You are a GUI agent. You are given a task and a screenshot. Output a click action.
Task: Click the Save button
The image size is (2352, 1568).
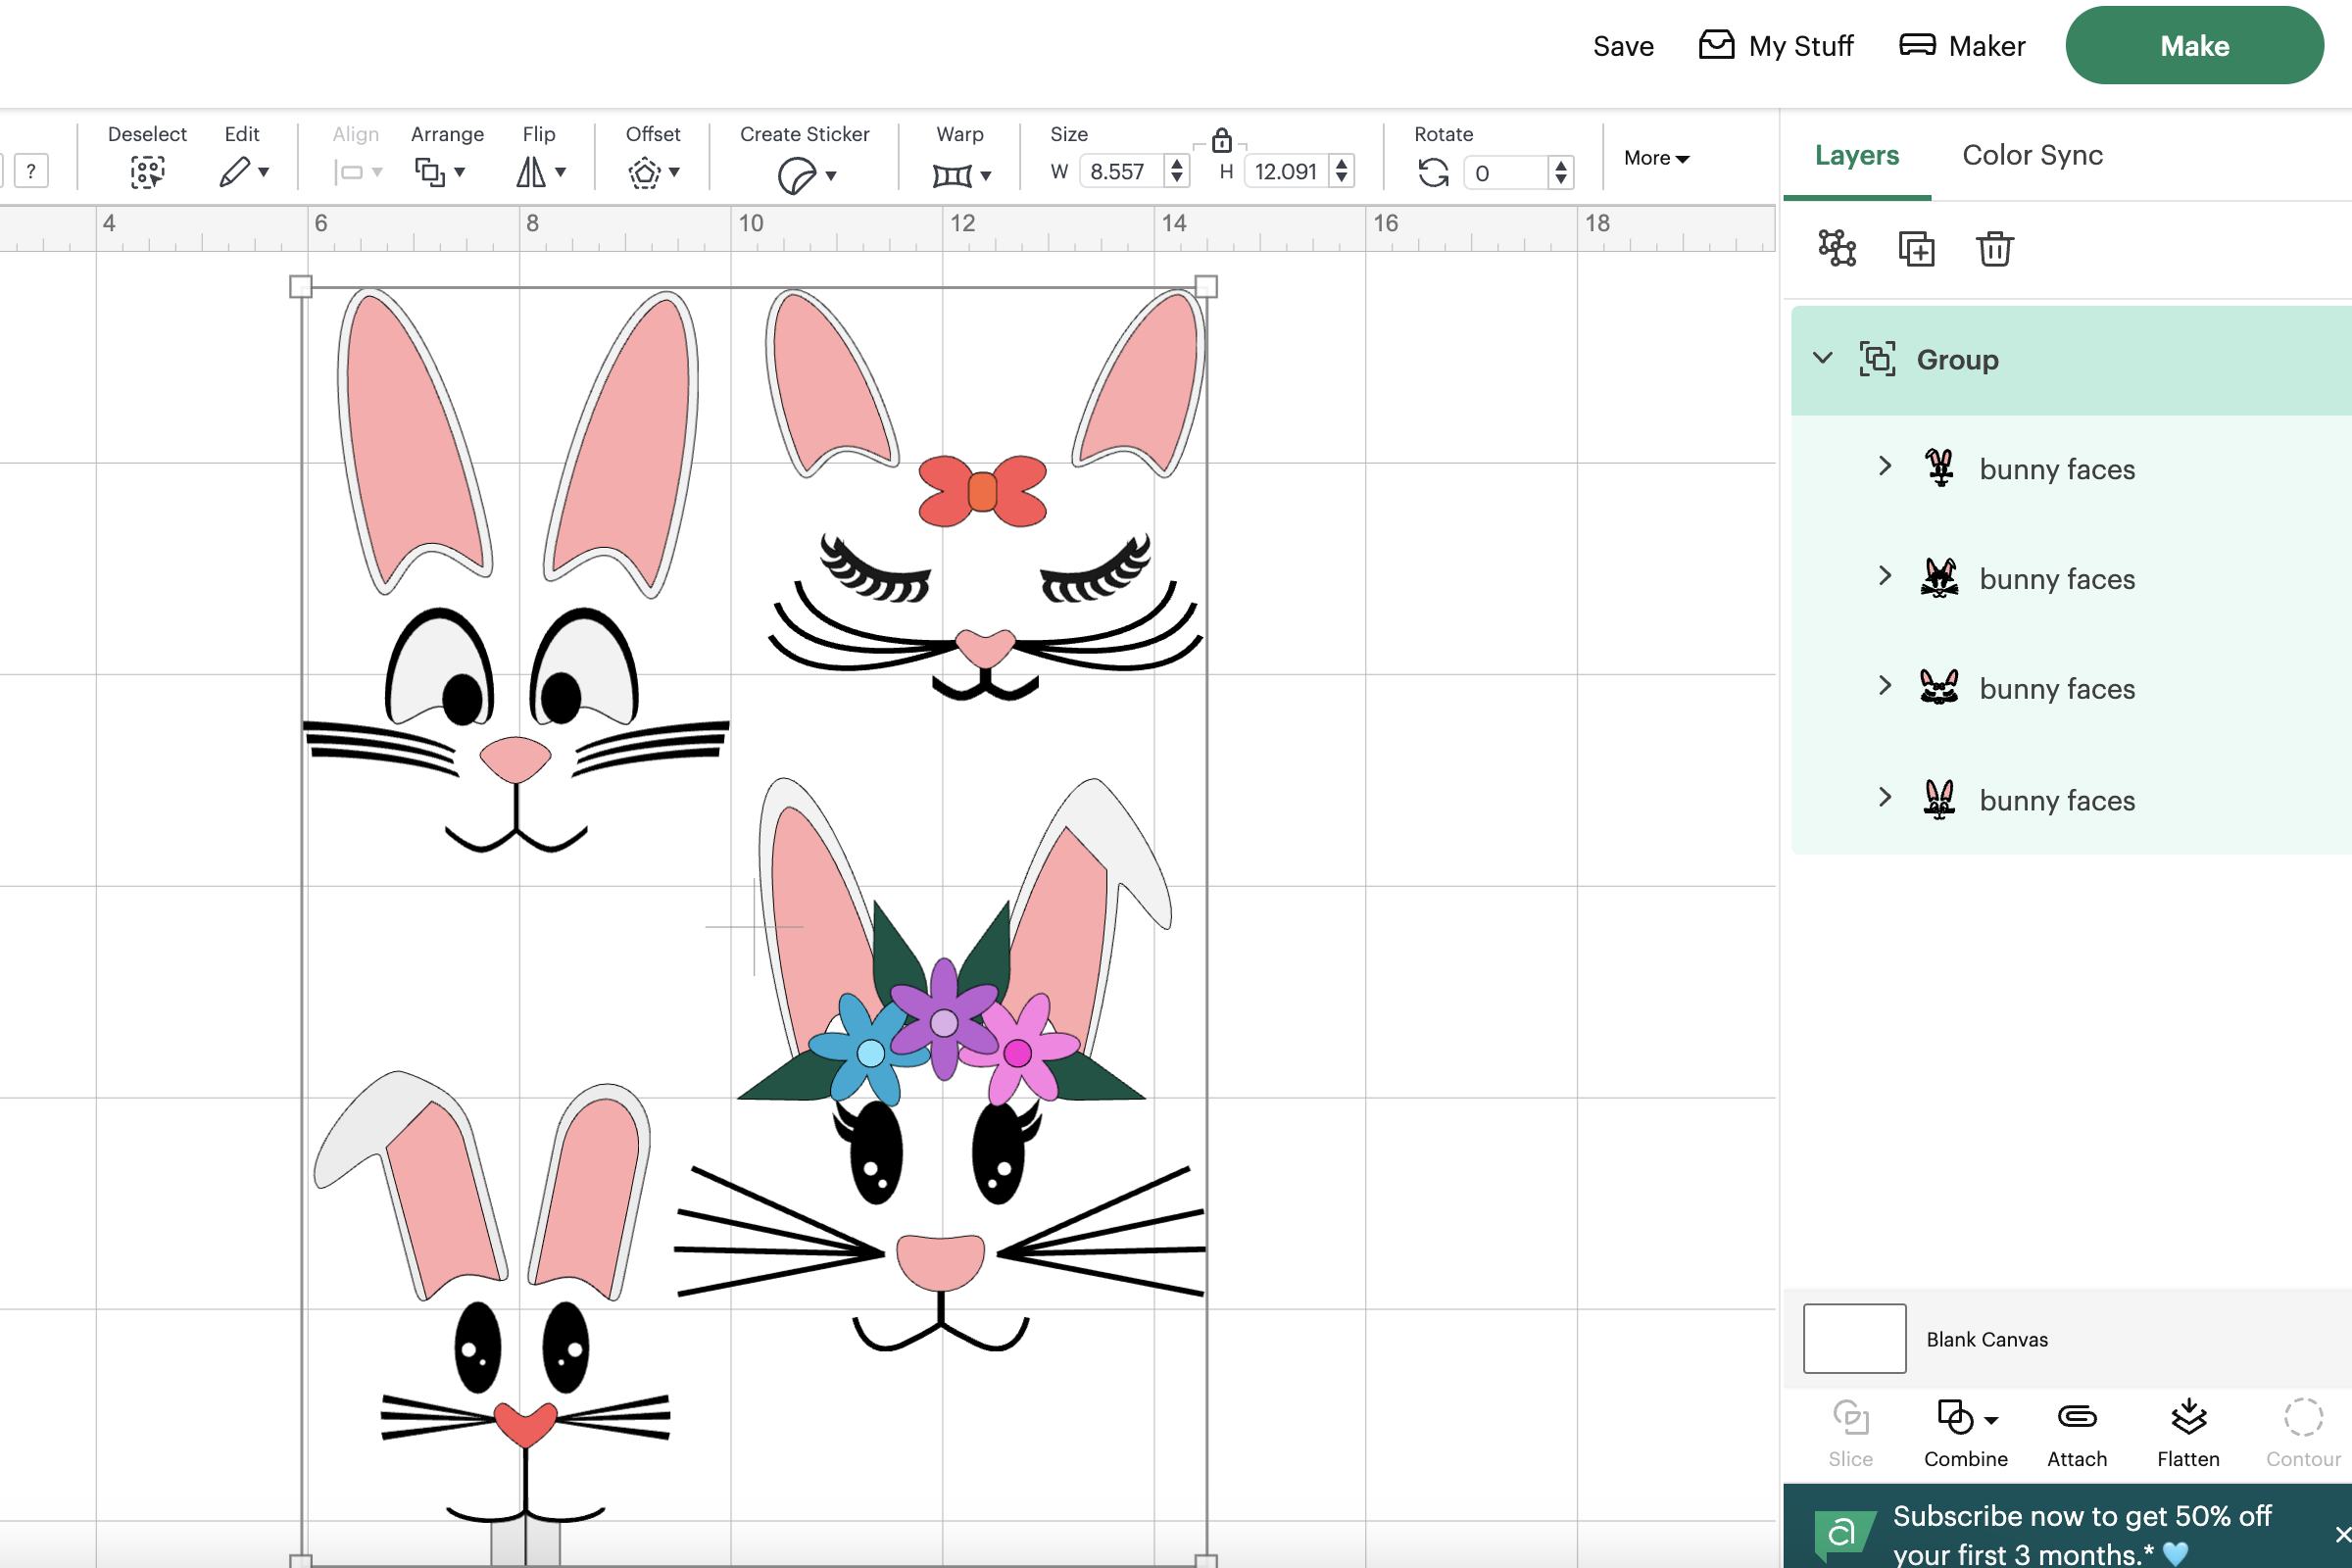click(x=1623, y=46)
